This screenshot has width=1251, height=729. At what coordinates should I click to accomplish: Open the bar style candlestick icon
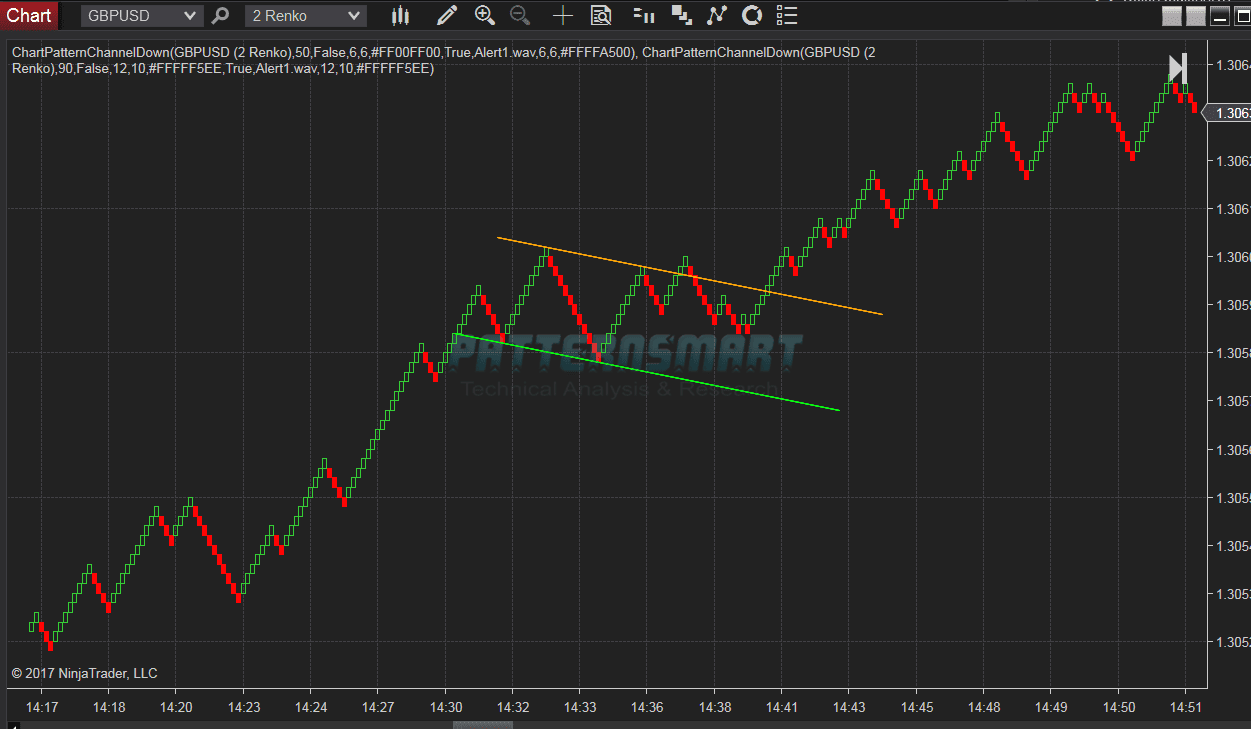tap(400, 15)
